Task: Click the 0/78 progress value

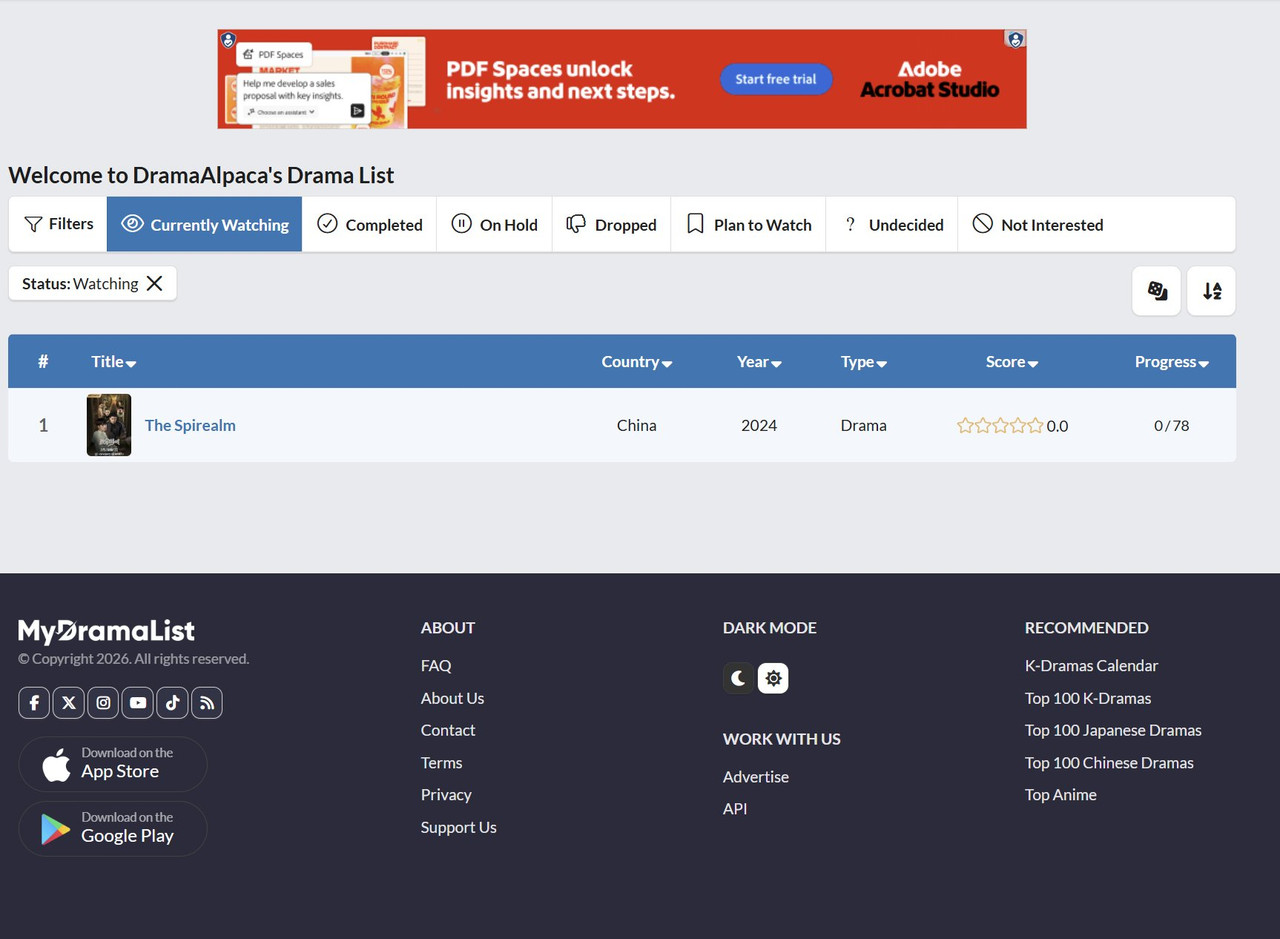Action: (x=1171, y=425)
